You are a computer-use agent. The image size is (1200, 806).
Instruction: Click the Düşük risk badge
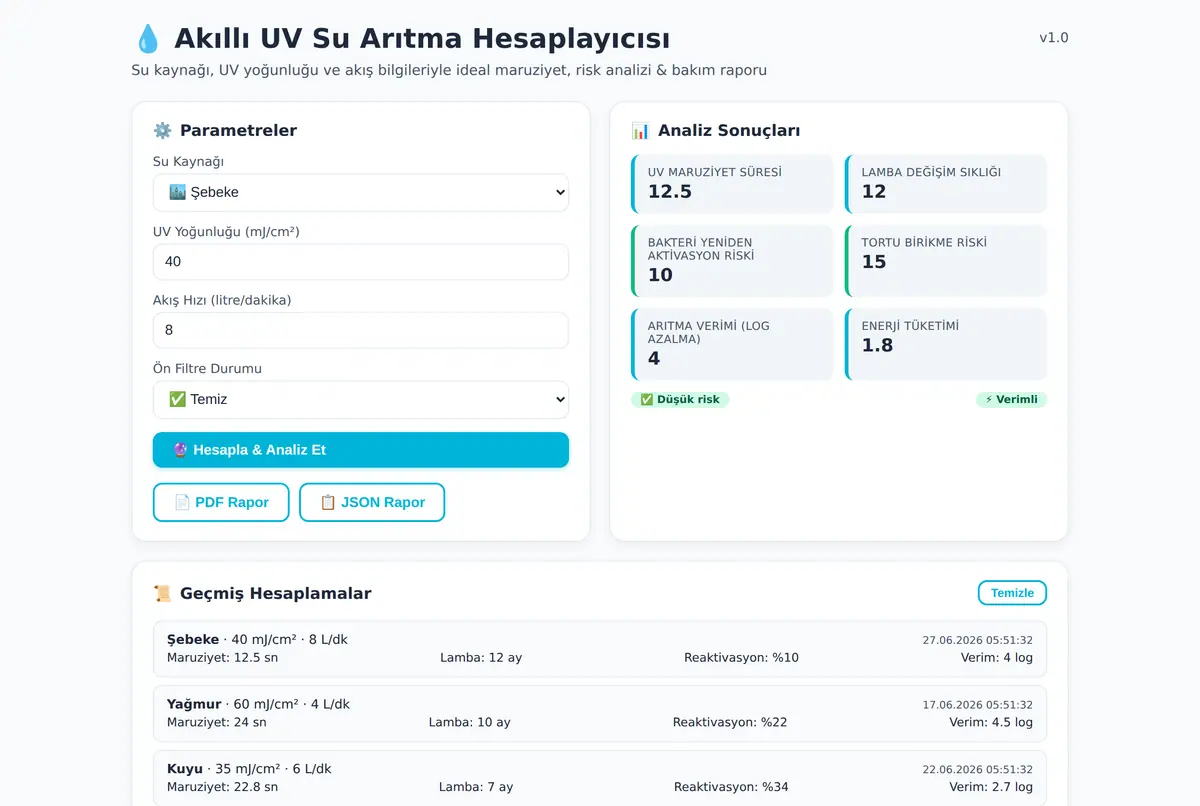point(680,399)
